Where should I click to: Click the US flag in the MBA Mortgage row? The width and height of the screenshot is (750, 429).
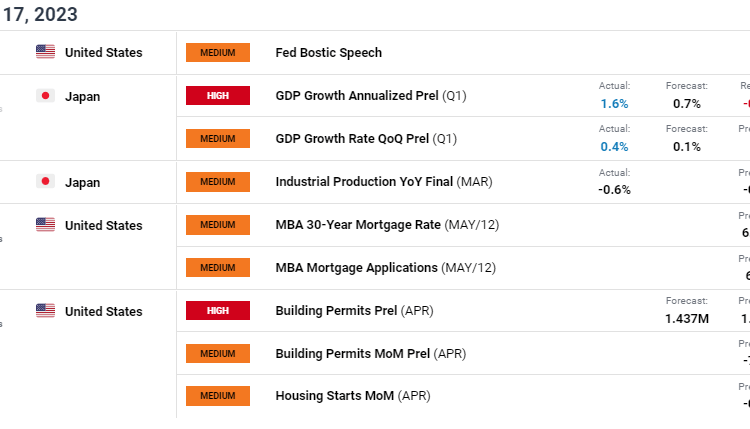coord(45,225)
